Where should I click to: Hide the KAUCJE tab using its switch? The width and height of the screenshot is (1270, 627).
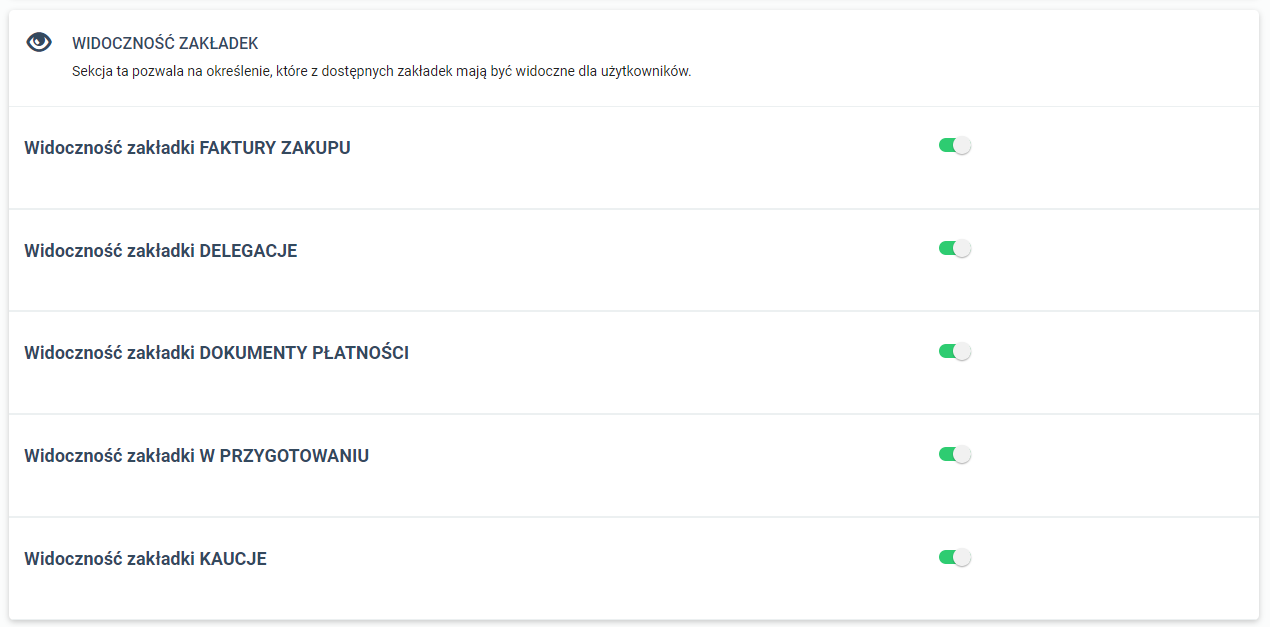click(x=955, y=558)
